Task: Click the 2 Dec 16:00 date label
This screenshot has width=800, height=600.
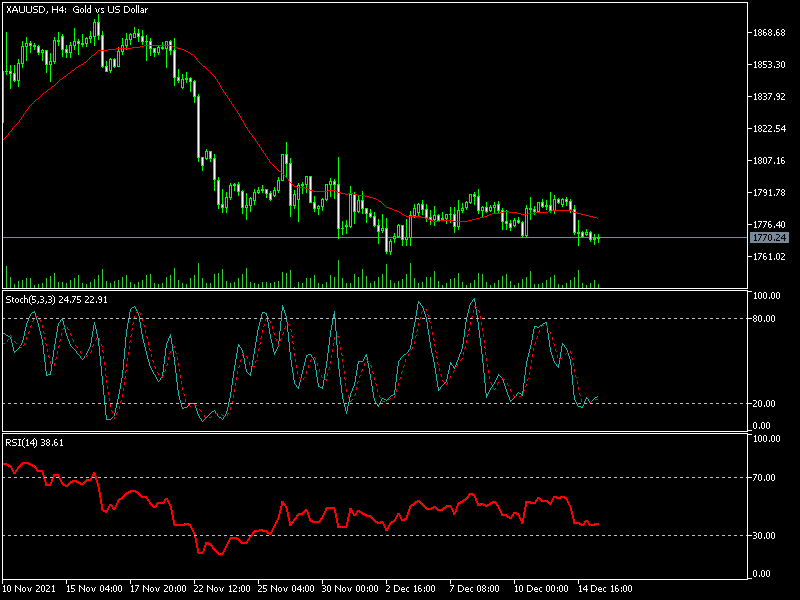Action: (x=411, y=589)
